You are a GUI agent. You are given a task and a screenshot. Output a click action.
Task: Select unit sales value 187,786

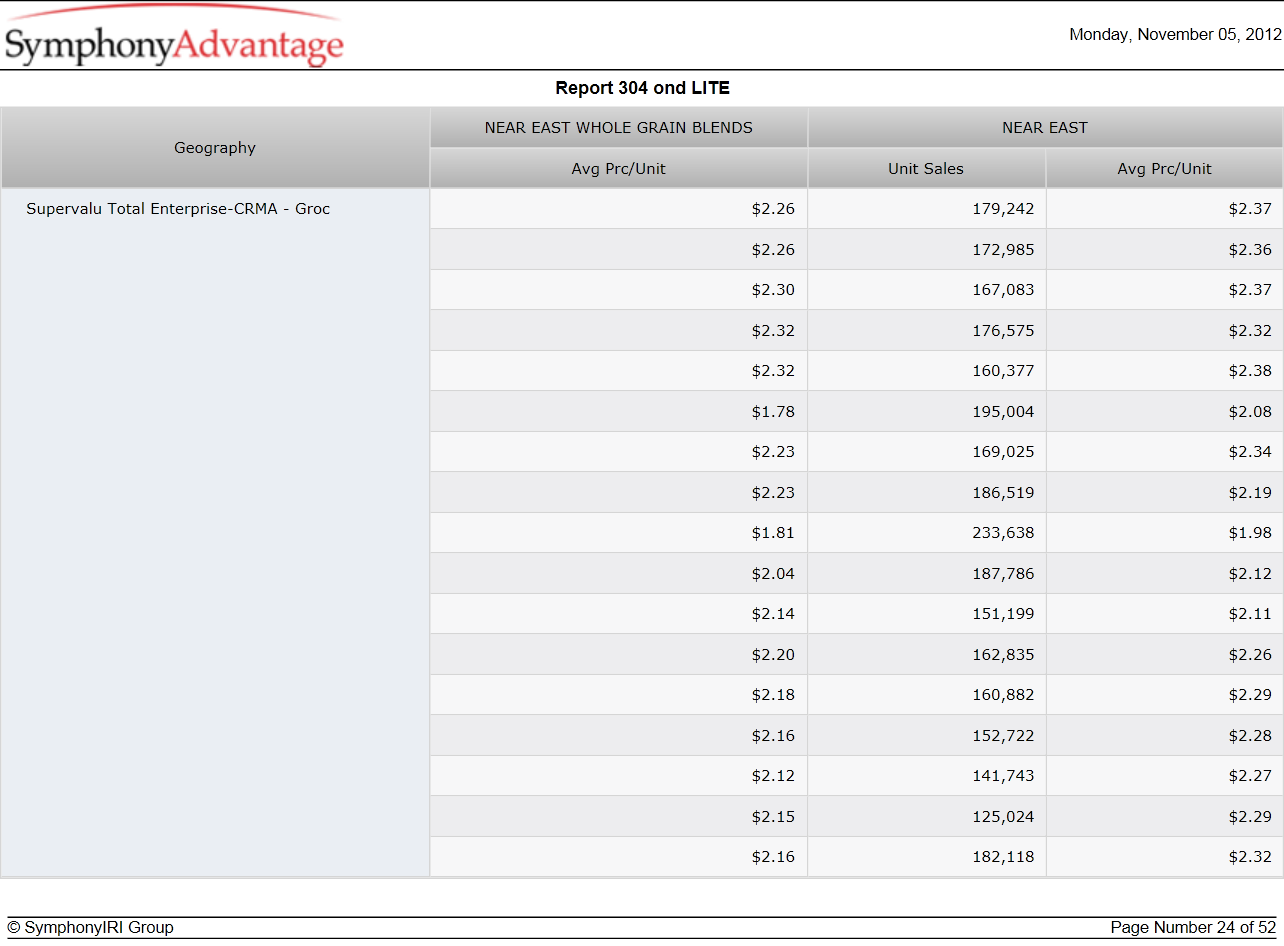pyautogui.click(x=1003, y=574)
